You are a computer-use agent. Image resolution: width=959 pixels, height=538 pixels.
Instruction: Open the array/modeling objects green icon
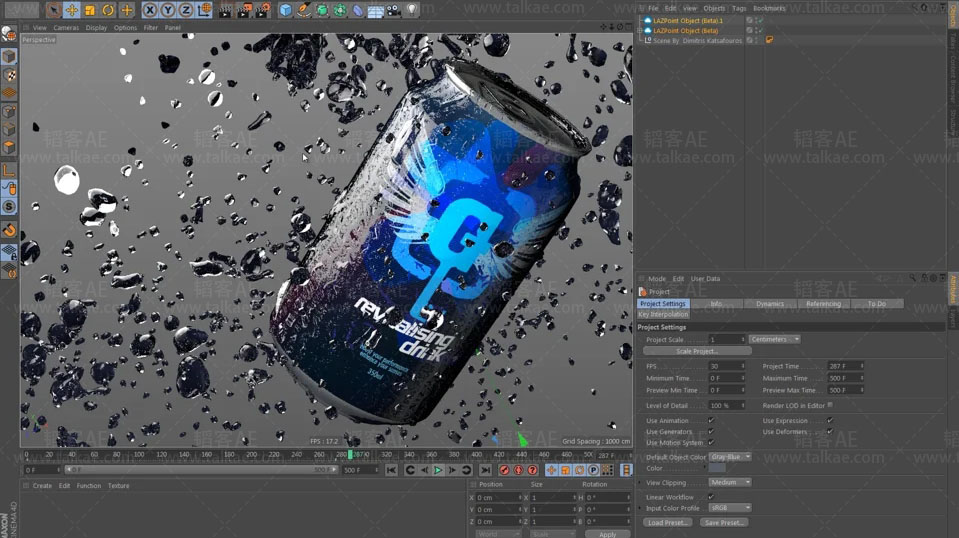(x=340, y=10)
